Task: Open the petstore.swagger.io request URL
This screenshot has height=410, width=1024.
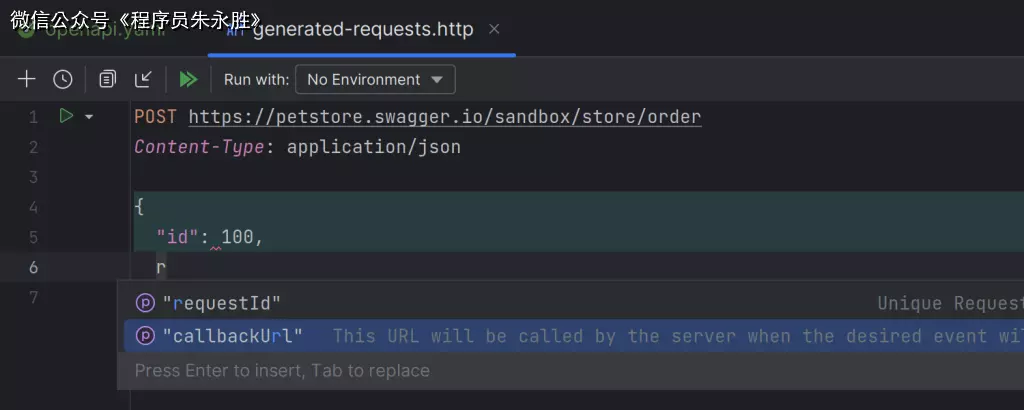Action: 444,117
